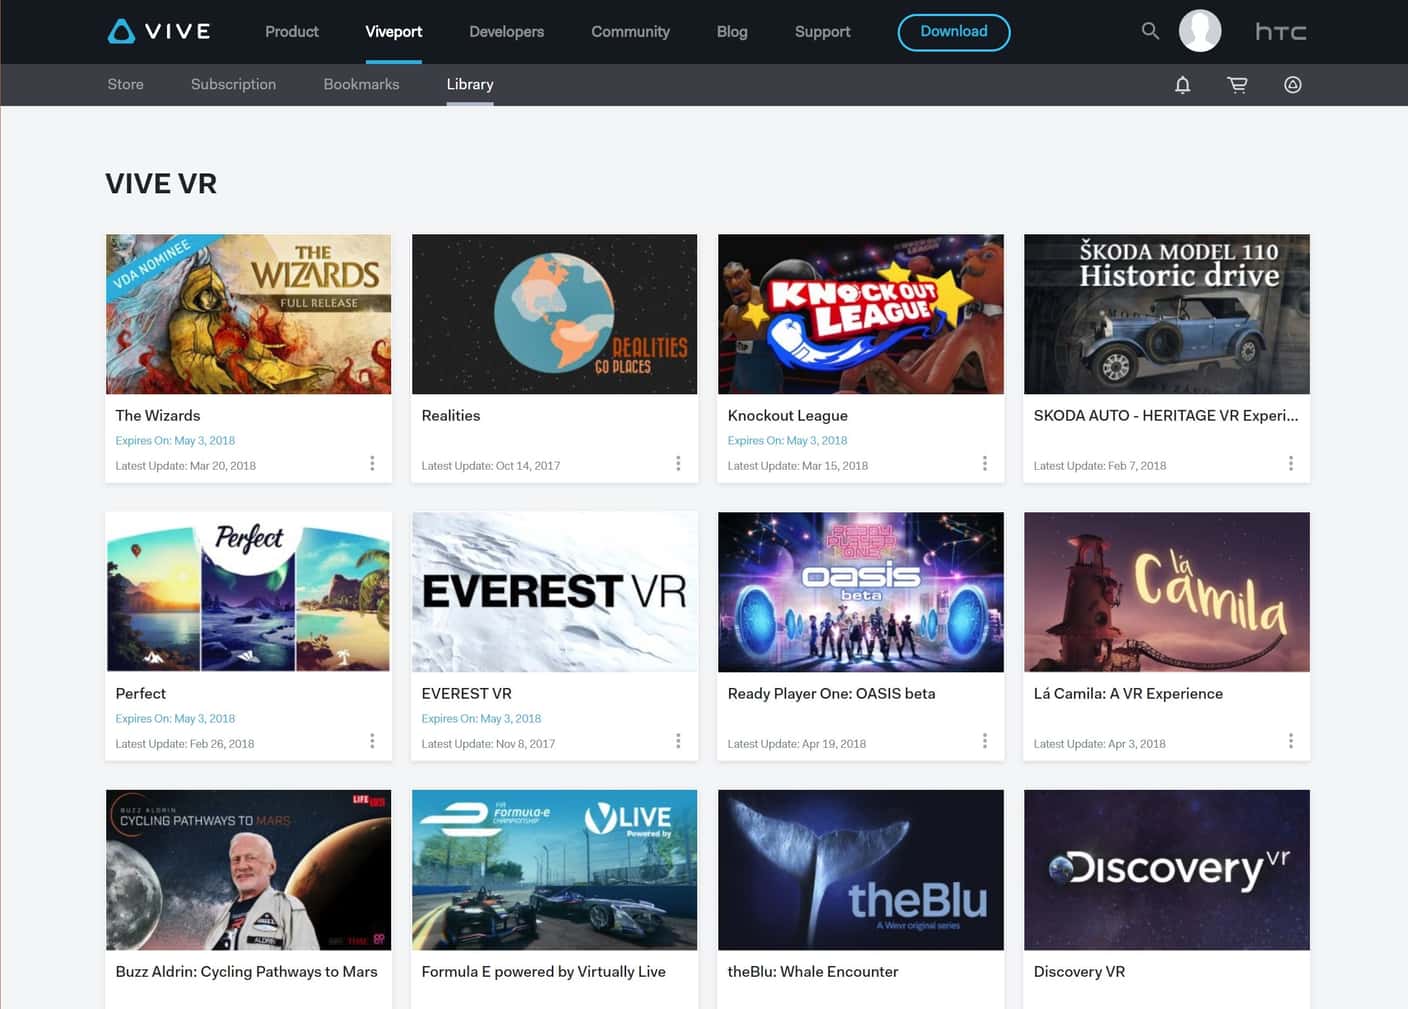Open Skoda Model 110 Historic drive image
Image resolution: width=1408 pixels, height=1009 pixels.
click(1167, 314)
